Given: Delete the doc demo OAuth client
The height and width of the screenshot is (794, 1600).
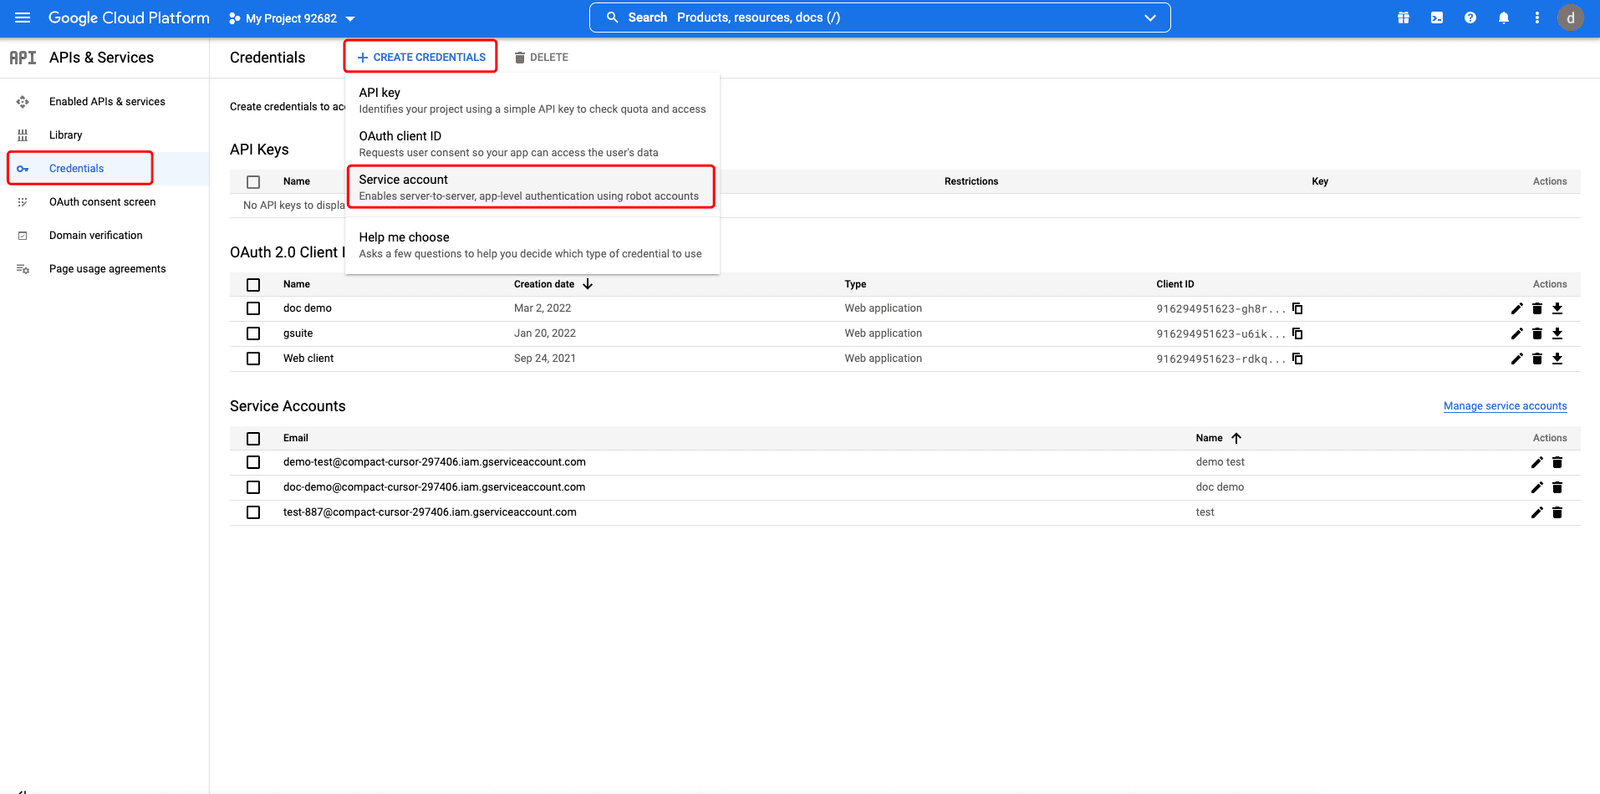Looking at the screenshot, I should point(1537,308).
